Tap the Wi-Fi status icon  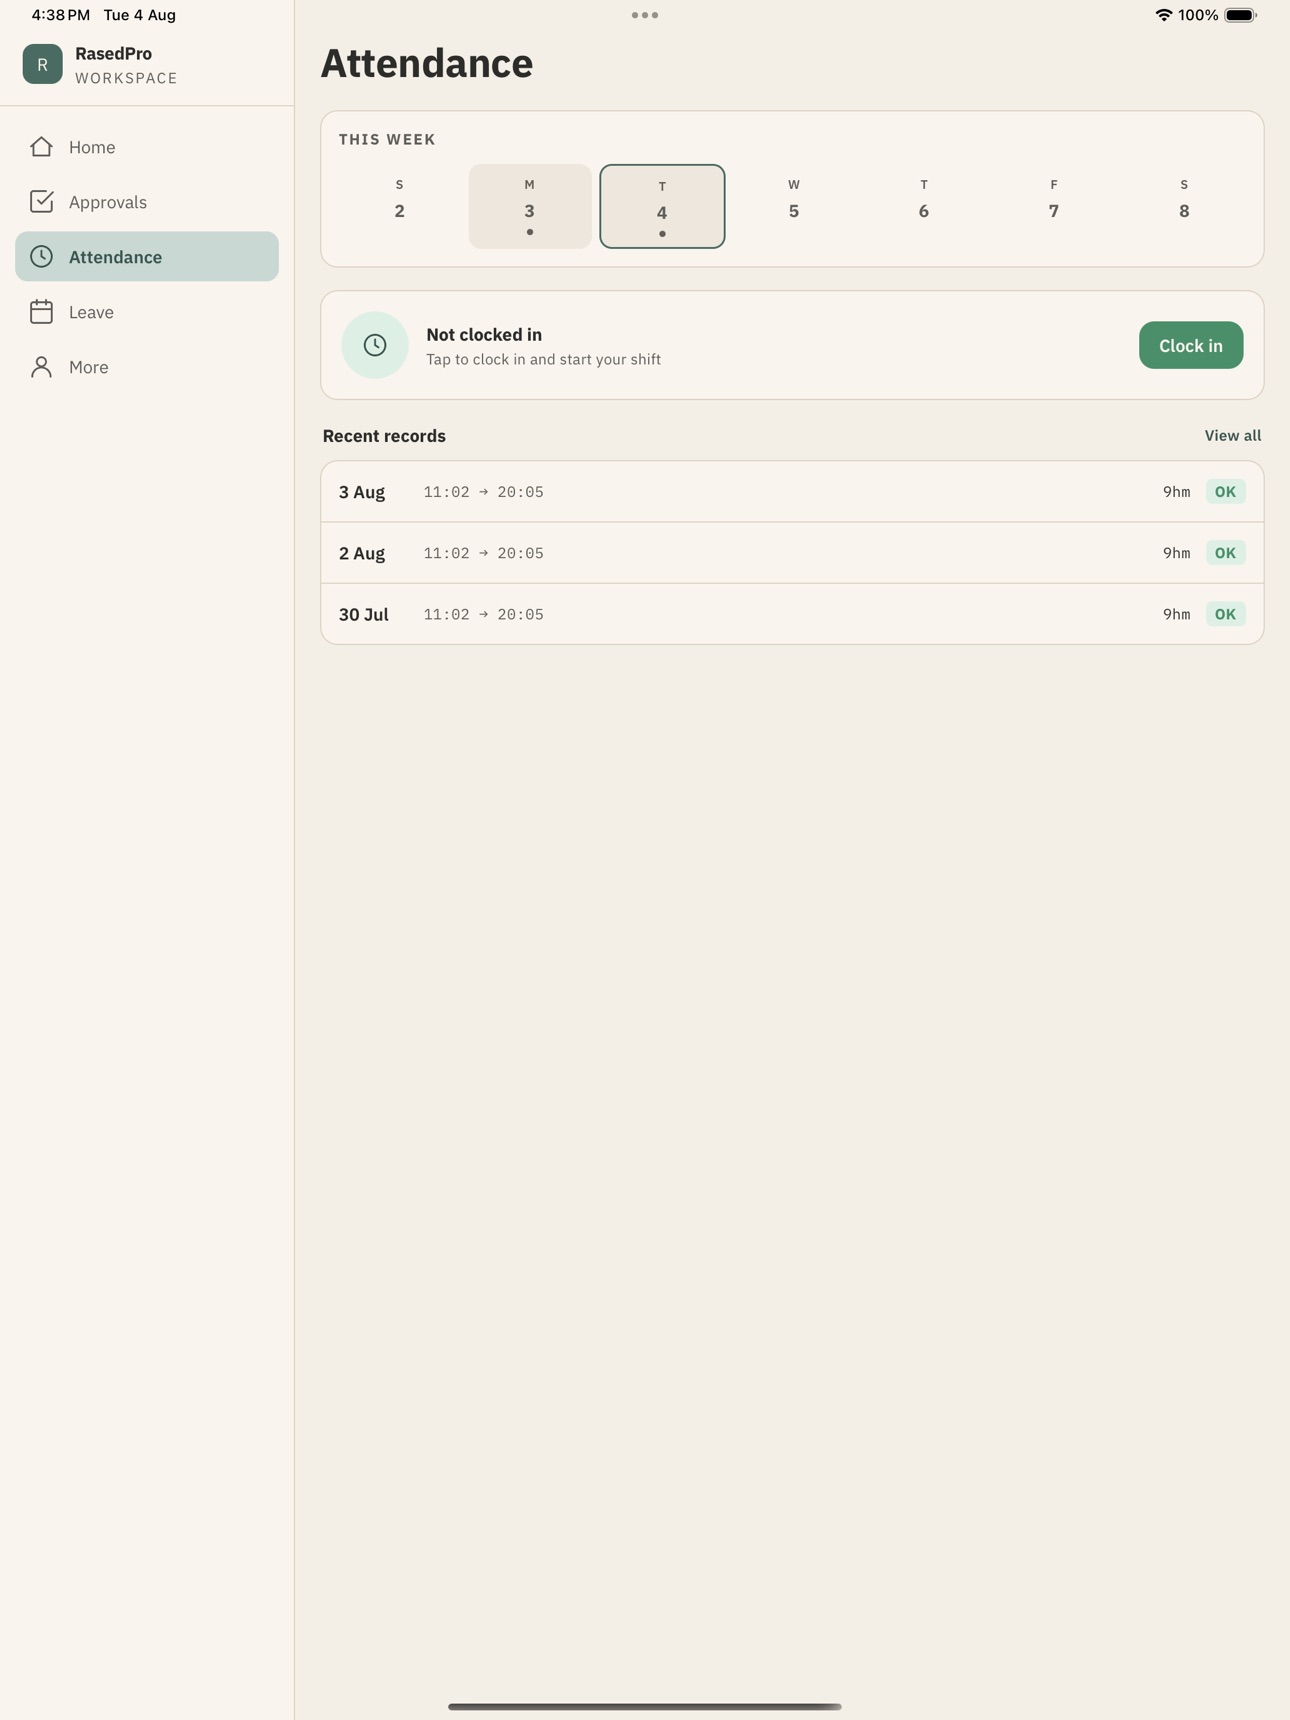(x=1163, y=15)
